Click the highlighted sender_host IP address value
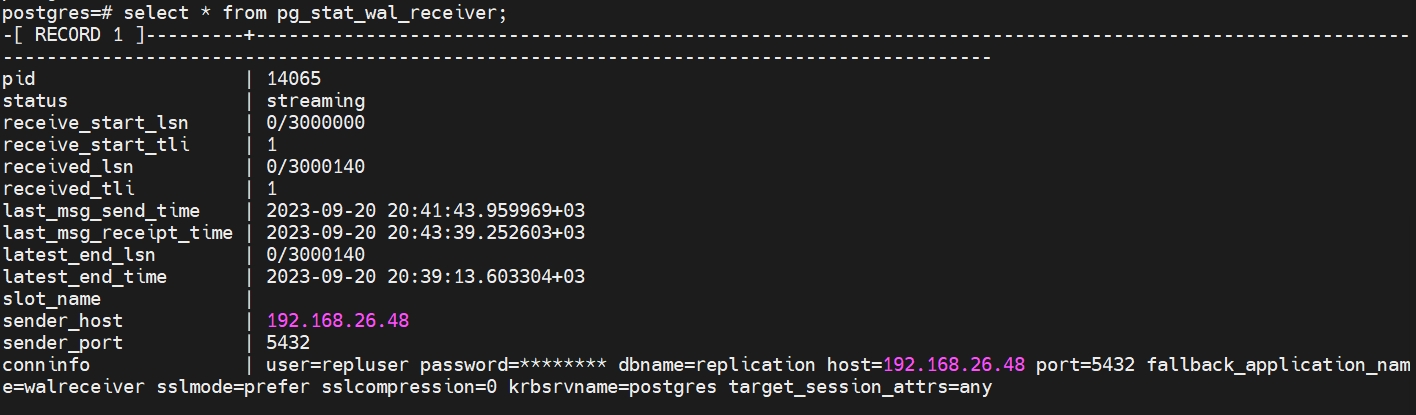The width and height of the screenshot is (1416, 415). pyautogui.click(x=338, y=321)
